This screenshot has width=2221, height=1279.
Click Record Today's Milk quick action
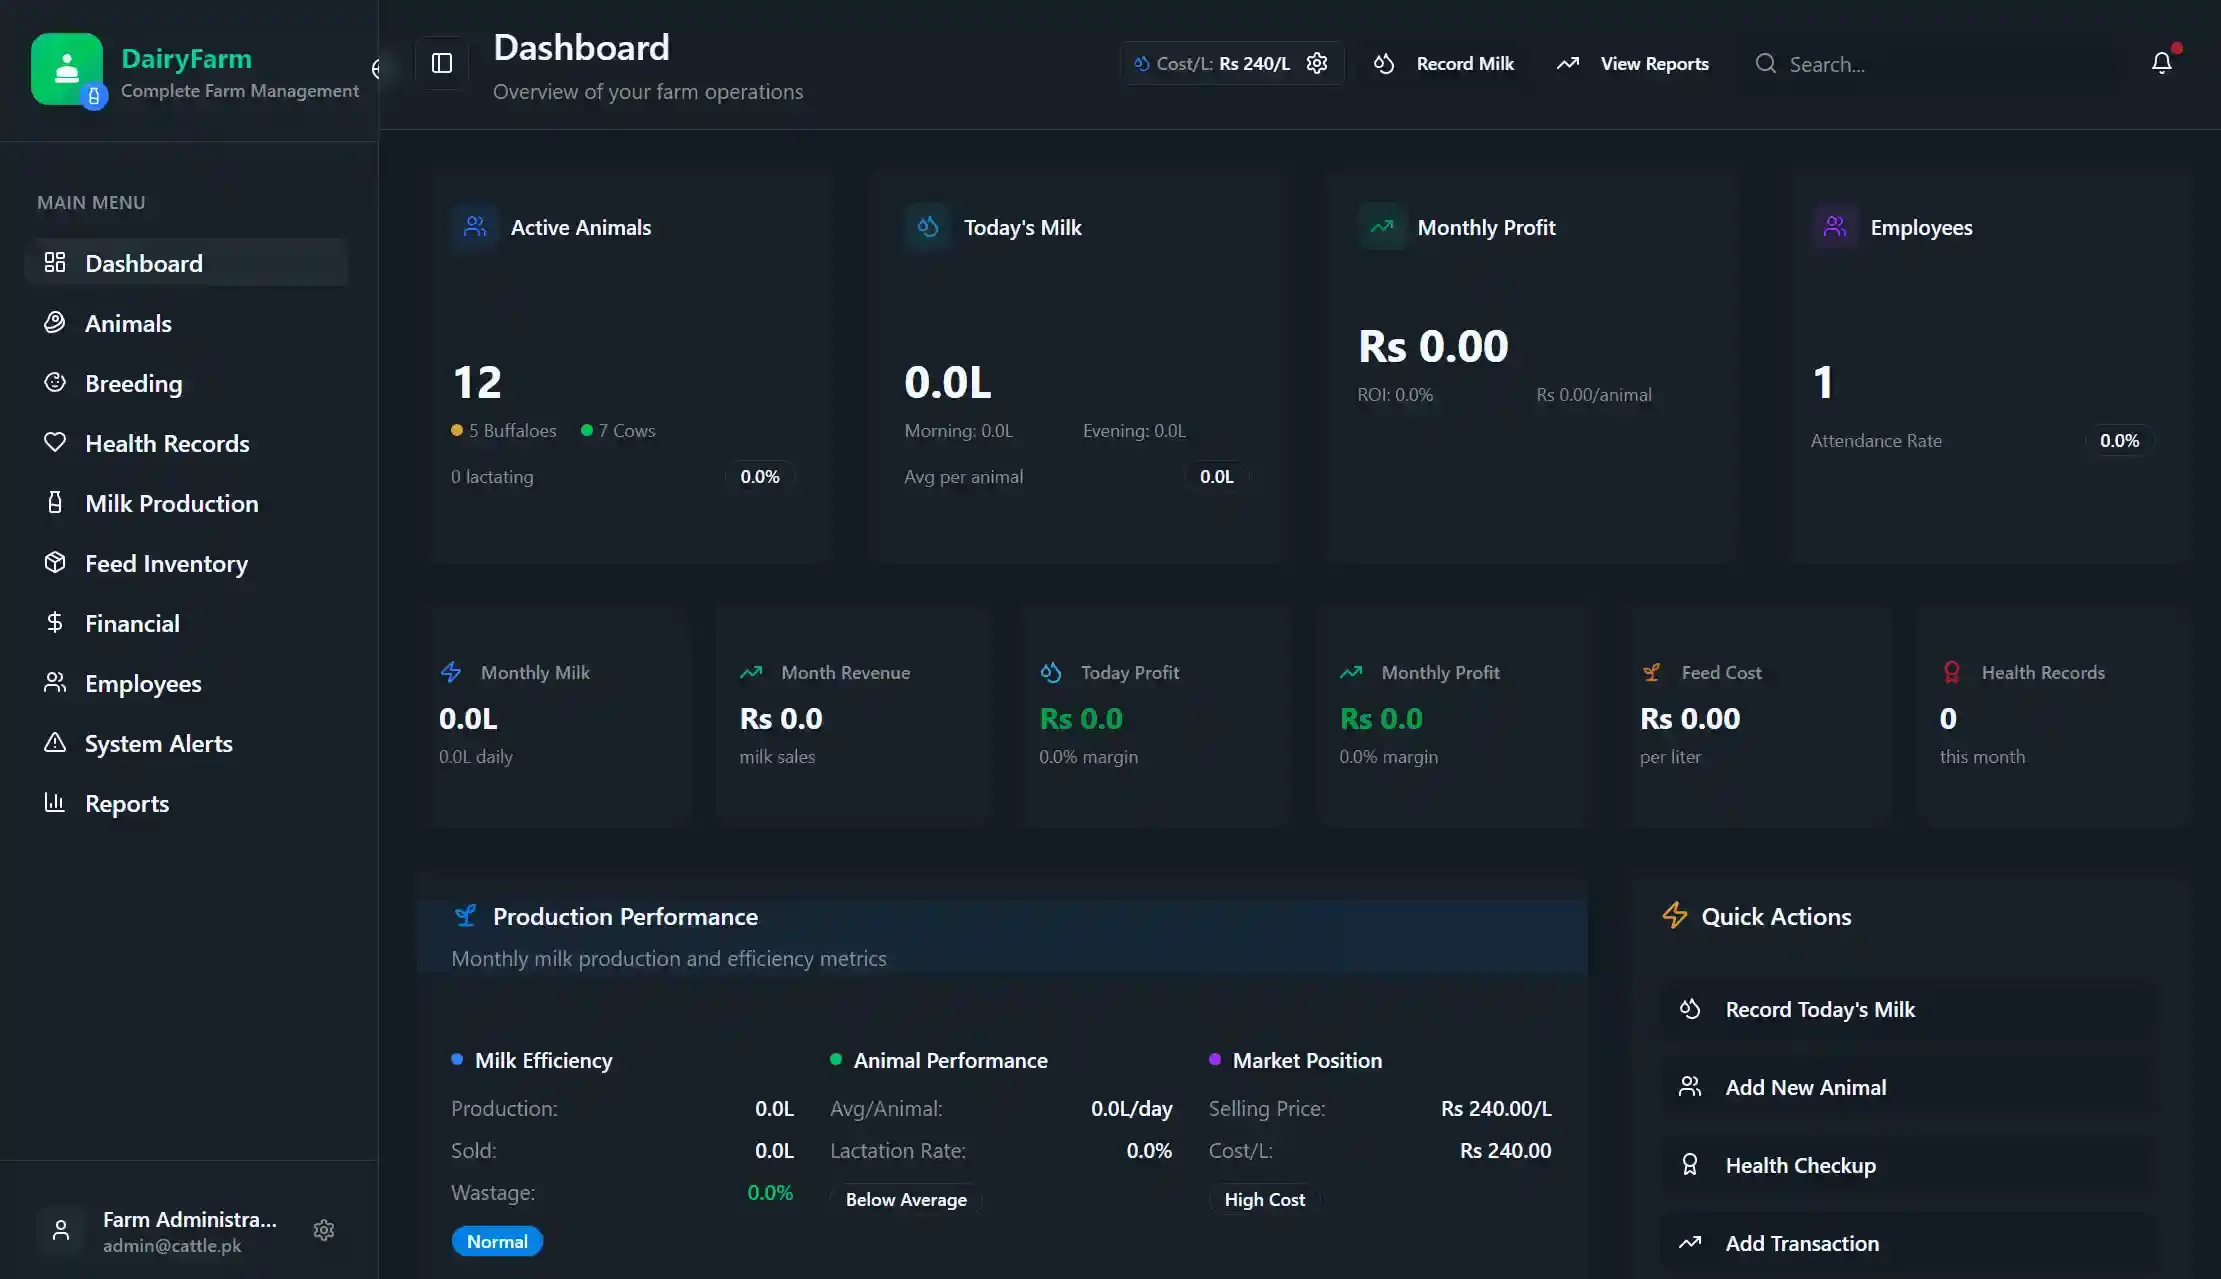1820,1009
